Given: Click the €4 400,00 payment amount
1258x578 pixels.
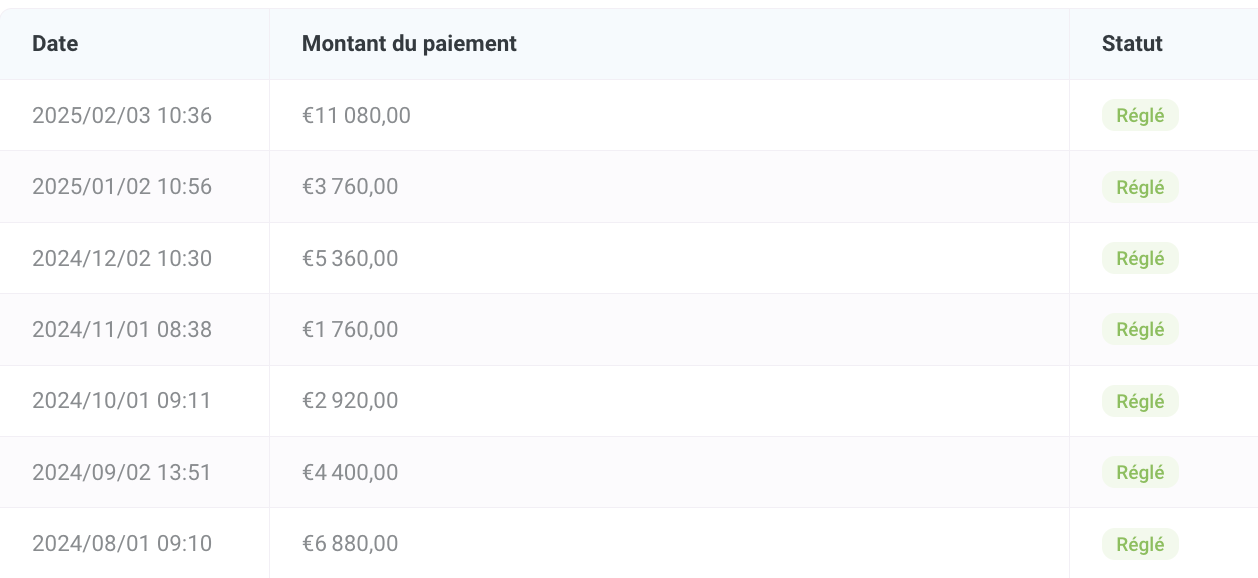Looking at the screenshot, I should coord(350,473).
